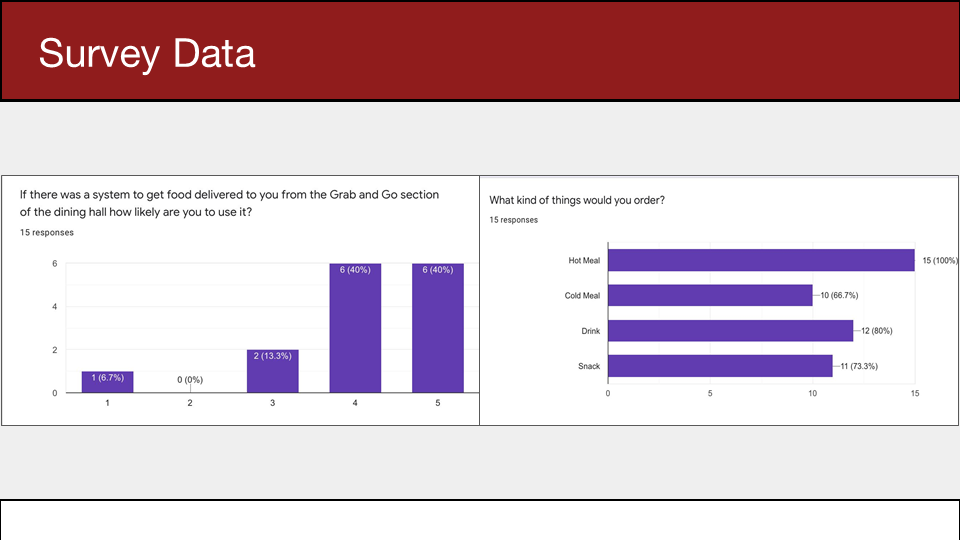Screen dimensions: 960x540
Task: Click the 10 (66.7%) data label
Action: click(x=839, y=295)
